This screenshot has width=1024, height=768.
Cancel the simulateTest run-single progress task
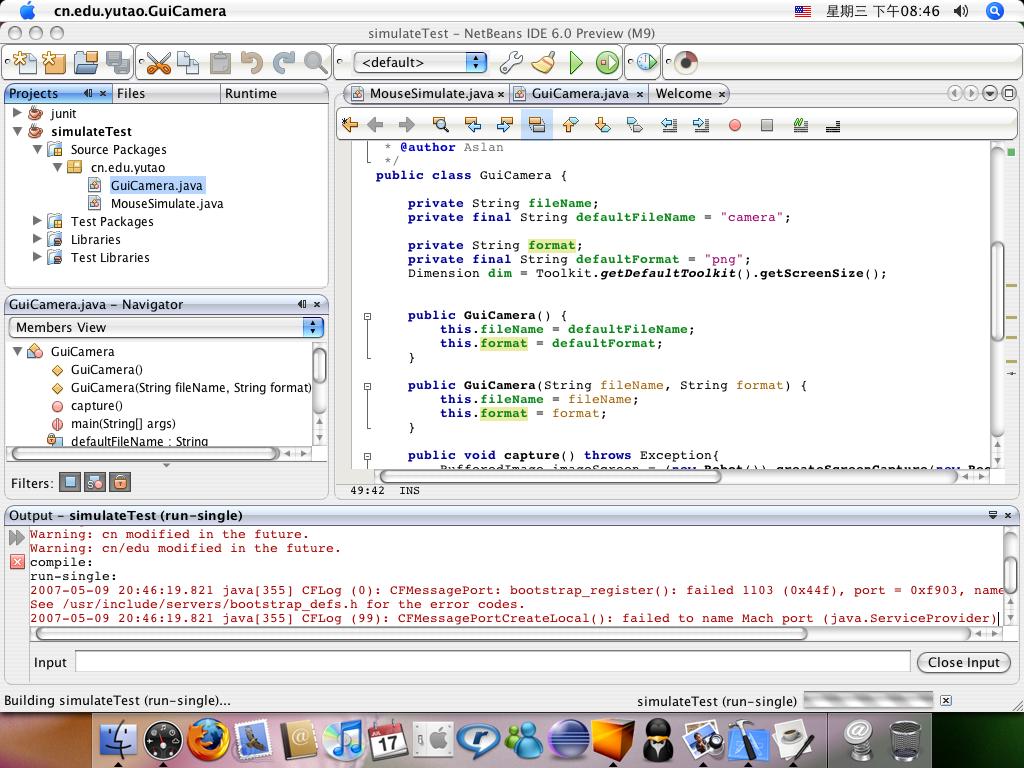click(x=945, y=700)
